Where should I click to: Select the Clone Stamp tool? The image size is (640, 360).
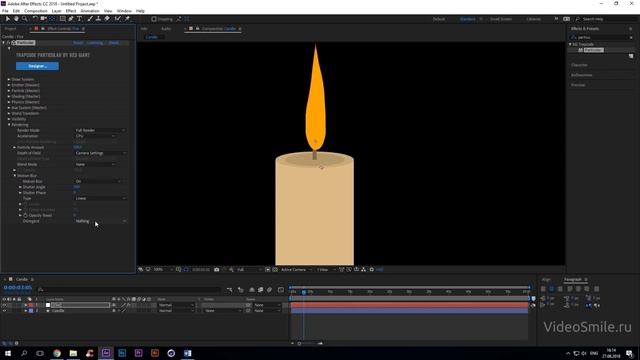point(98,19)
